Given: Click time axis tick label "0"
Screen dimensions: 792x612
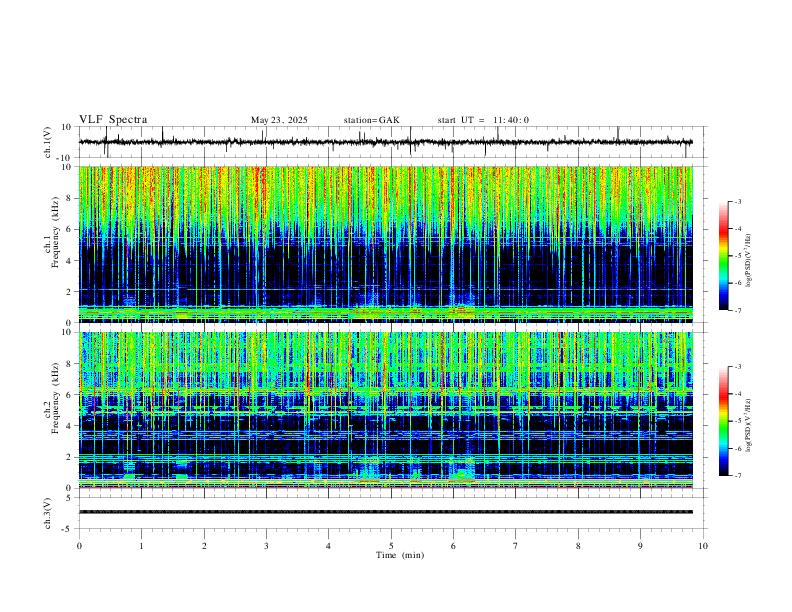Looking at the screenshot, I should (79, 546).
